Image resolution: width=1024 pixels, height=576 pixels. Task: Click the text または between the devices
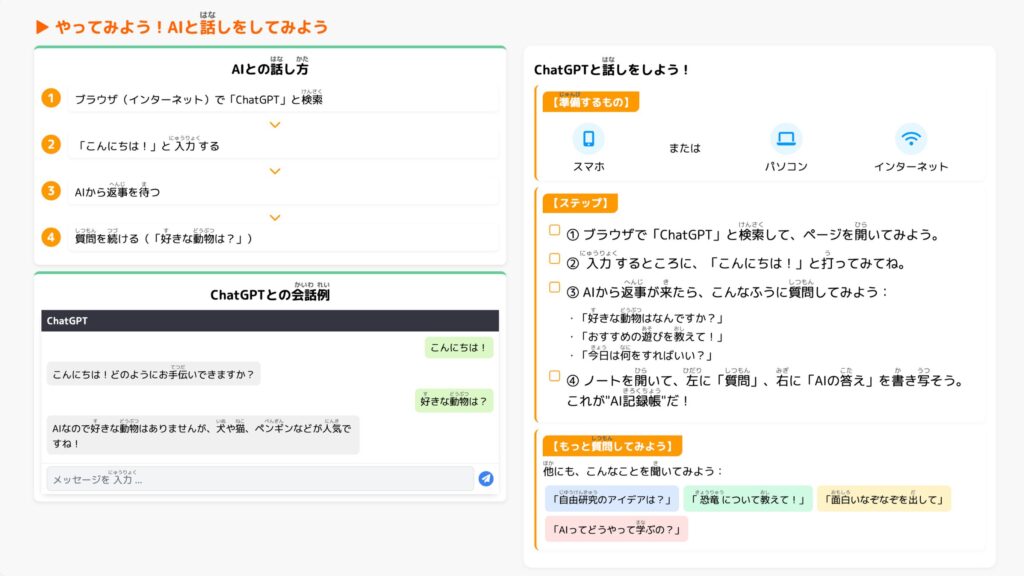(684, 148)
